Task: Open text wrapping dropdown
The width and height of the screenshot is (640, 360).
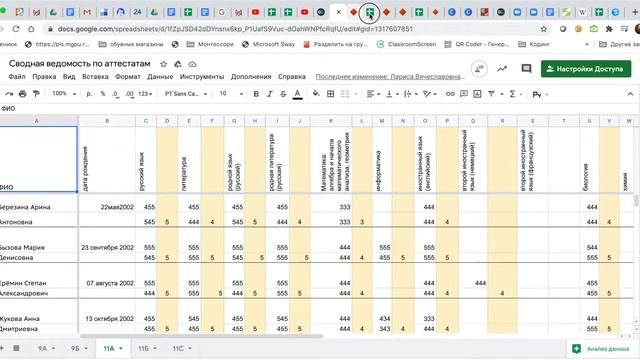Action: pyautogui.click(x=410, y=94)
